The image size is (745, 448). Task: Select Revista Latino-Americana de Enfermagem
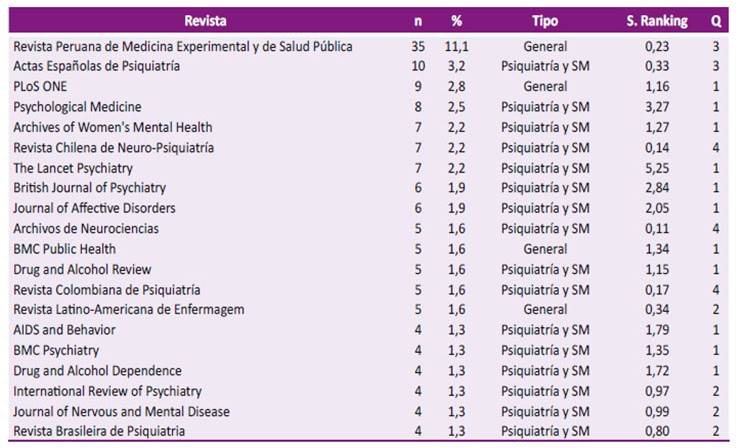tap(128, 310)
